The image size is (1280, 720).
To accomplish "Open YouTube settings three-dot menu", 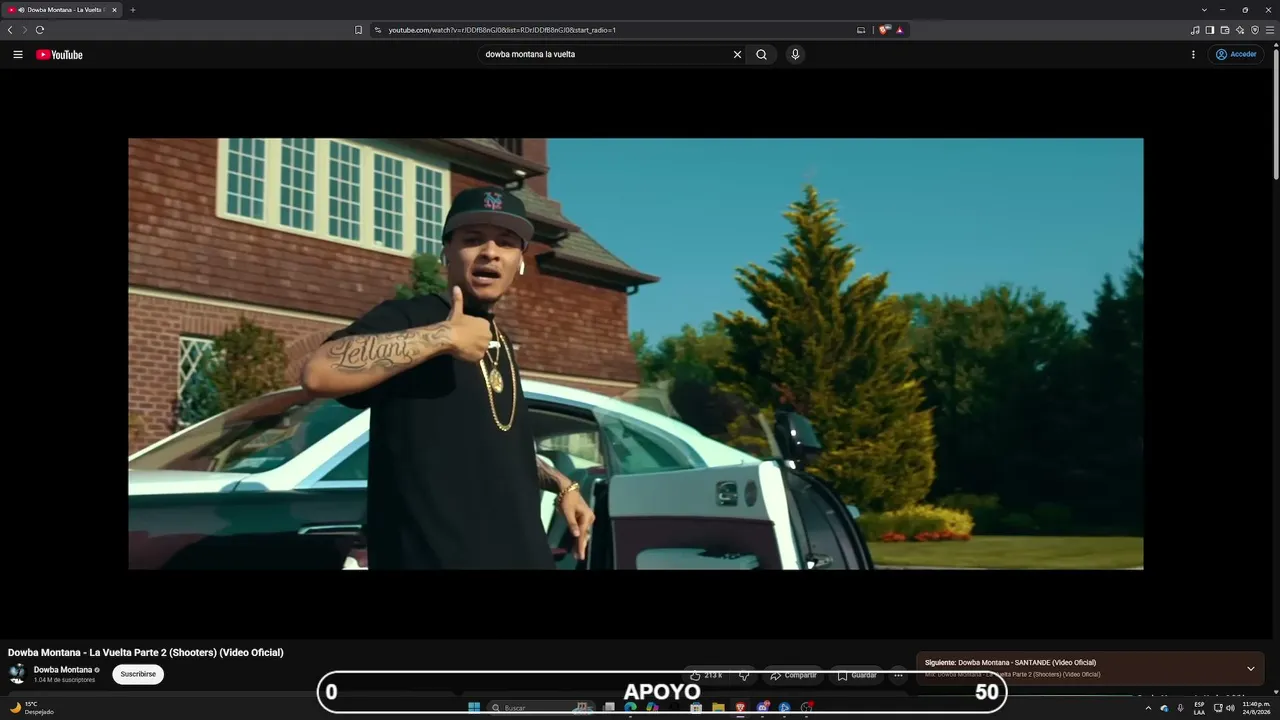I will pyautogui.click(x=1193, y=55).
